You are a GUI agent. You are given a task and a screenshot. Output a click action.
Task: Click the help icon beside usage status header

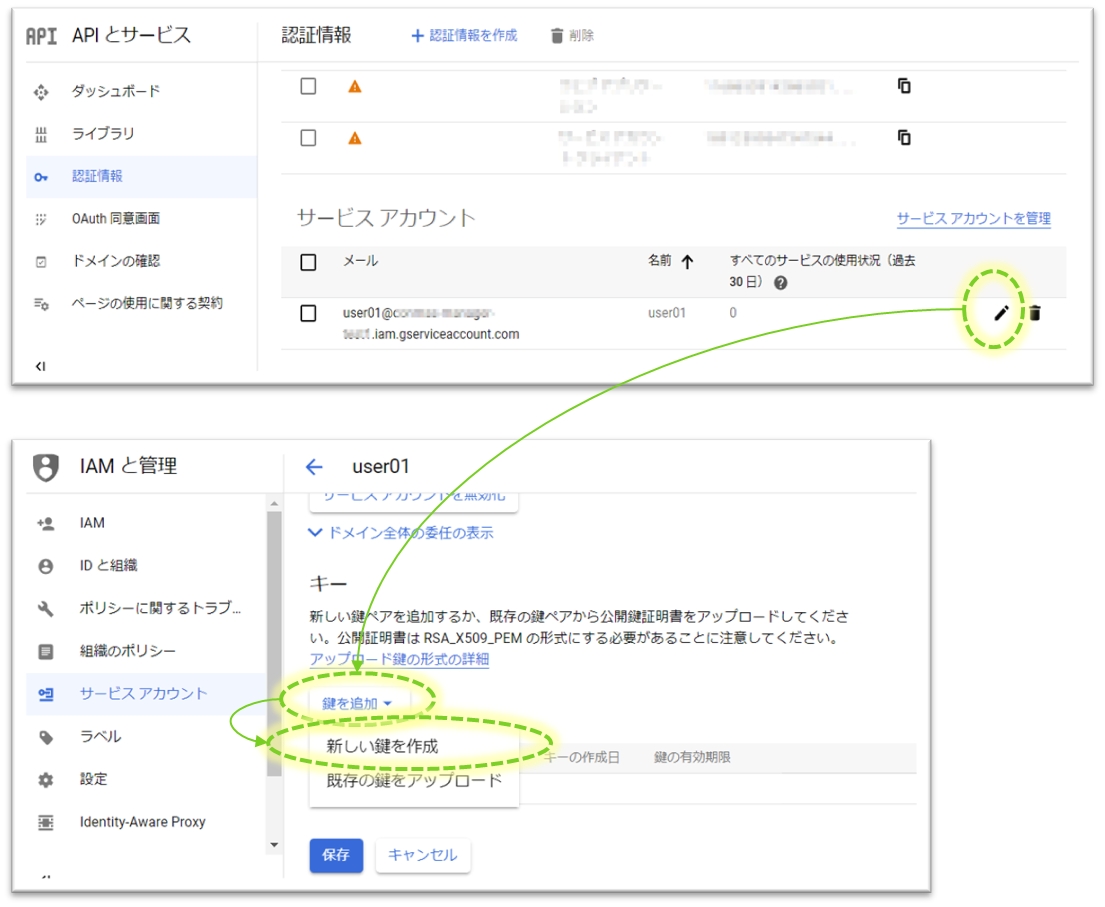(x=780, y=283)
